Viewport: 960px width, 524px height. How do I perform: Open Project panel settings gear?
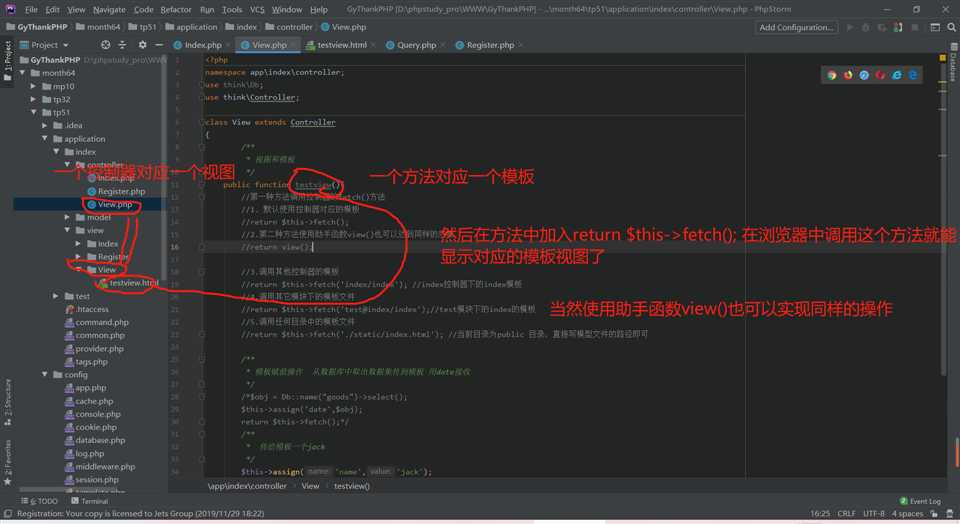pyautogui.click(x=143, y=45)
